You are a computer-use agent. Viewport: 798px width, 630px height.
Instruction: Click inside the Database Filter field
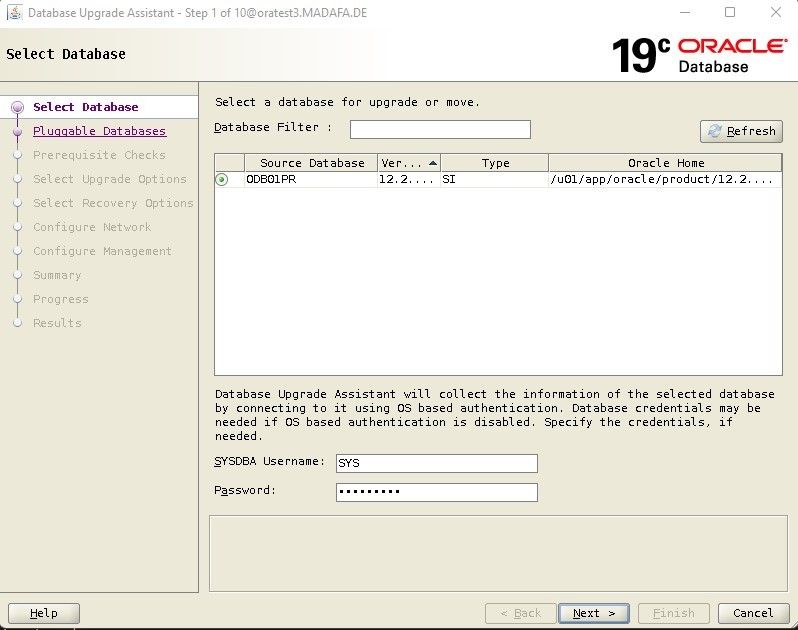coord(440,129)
